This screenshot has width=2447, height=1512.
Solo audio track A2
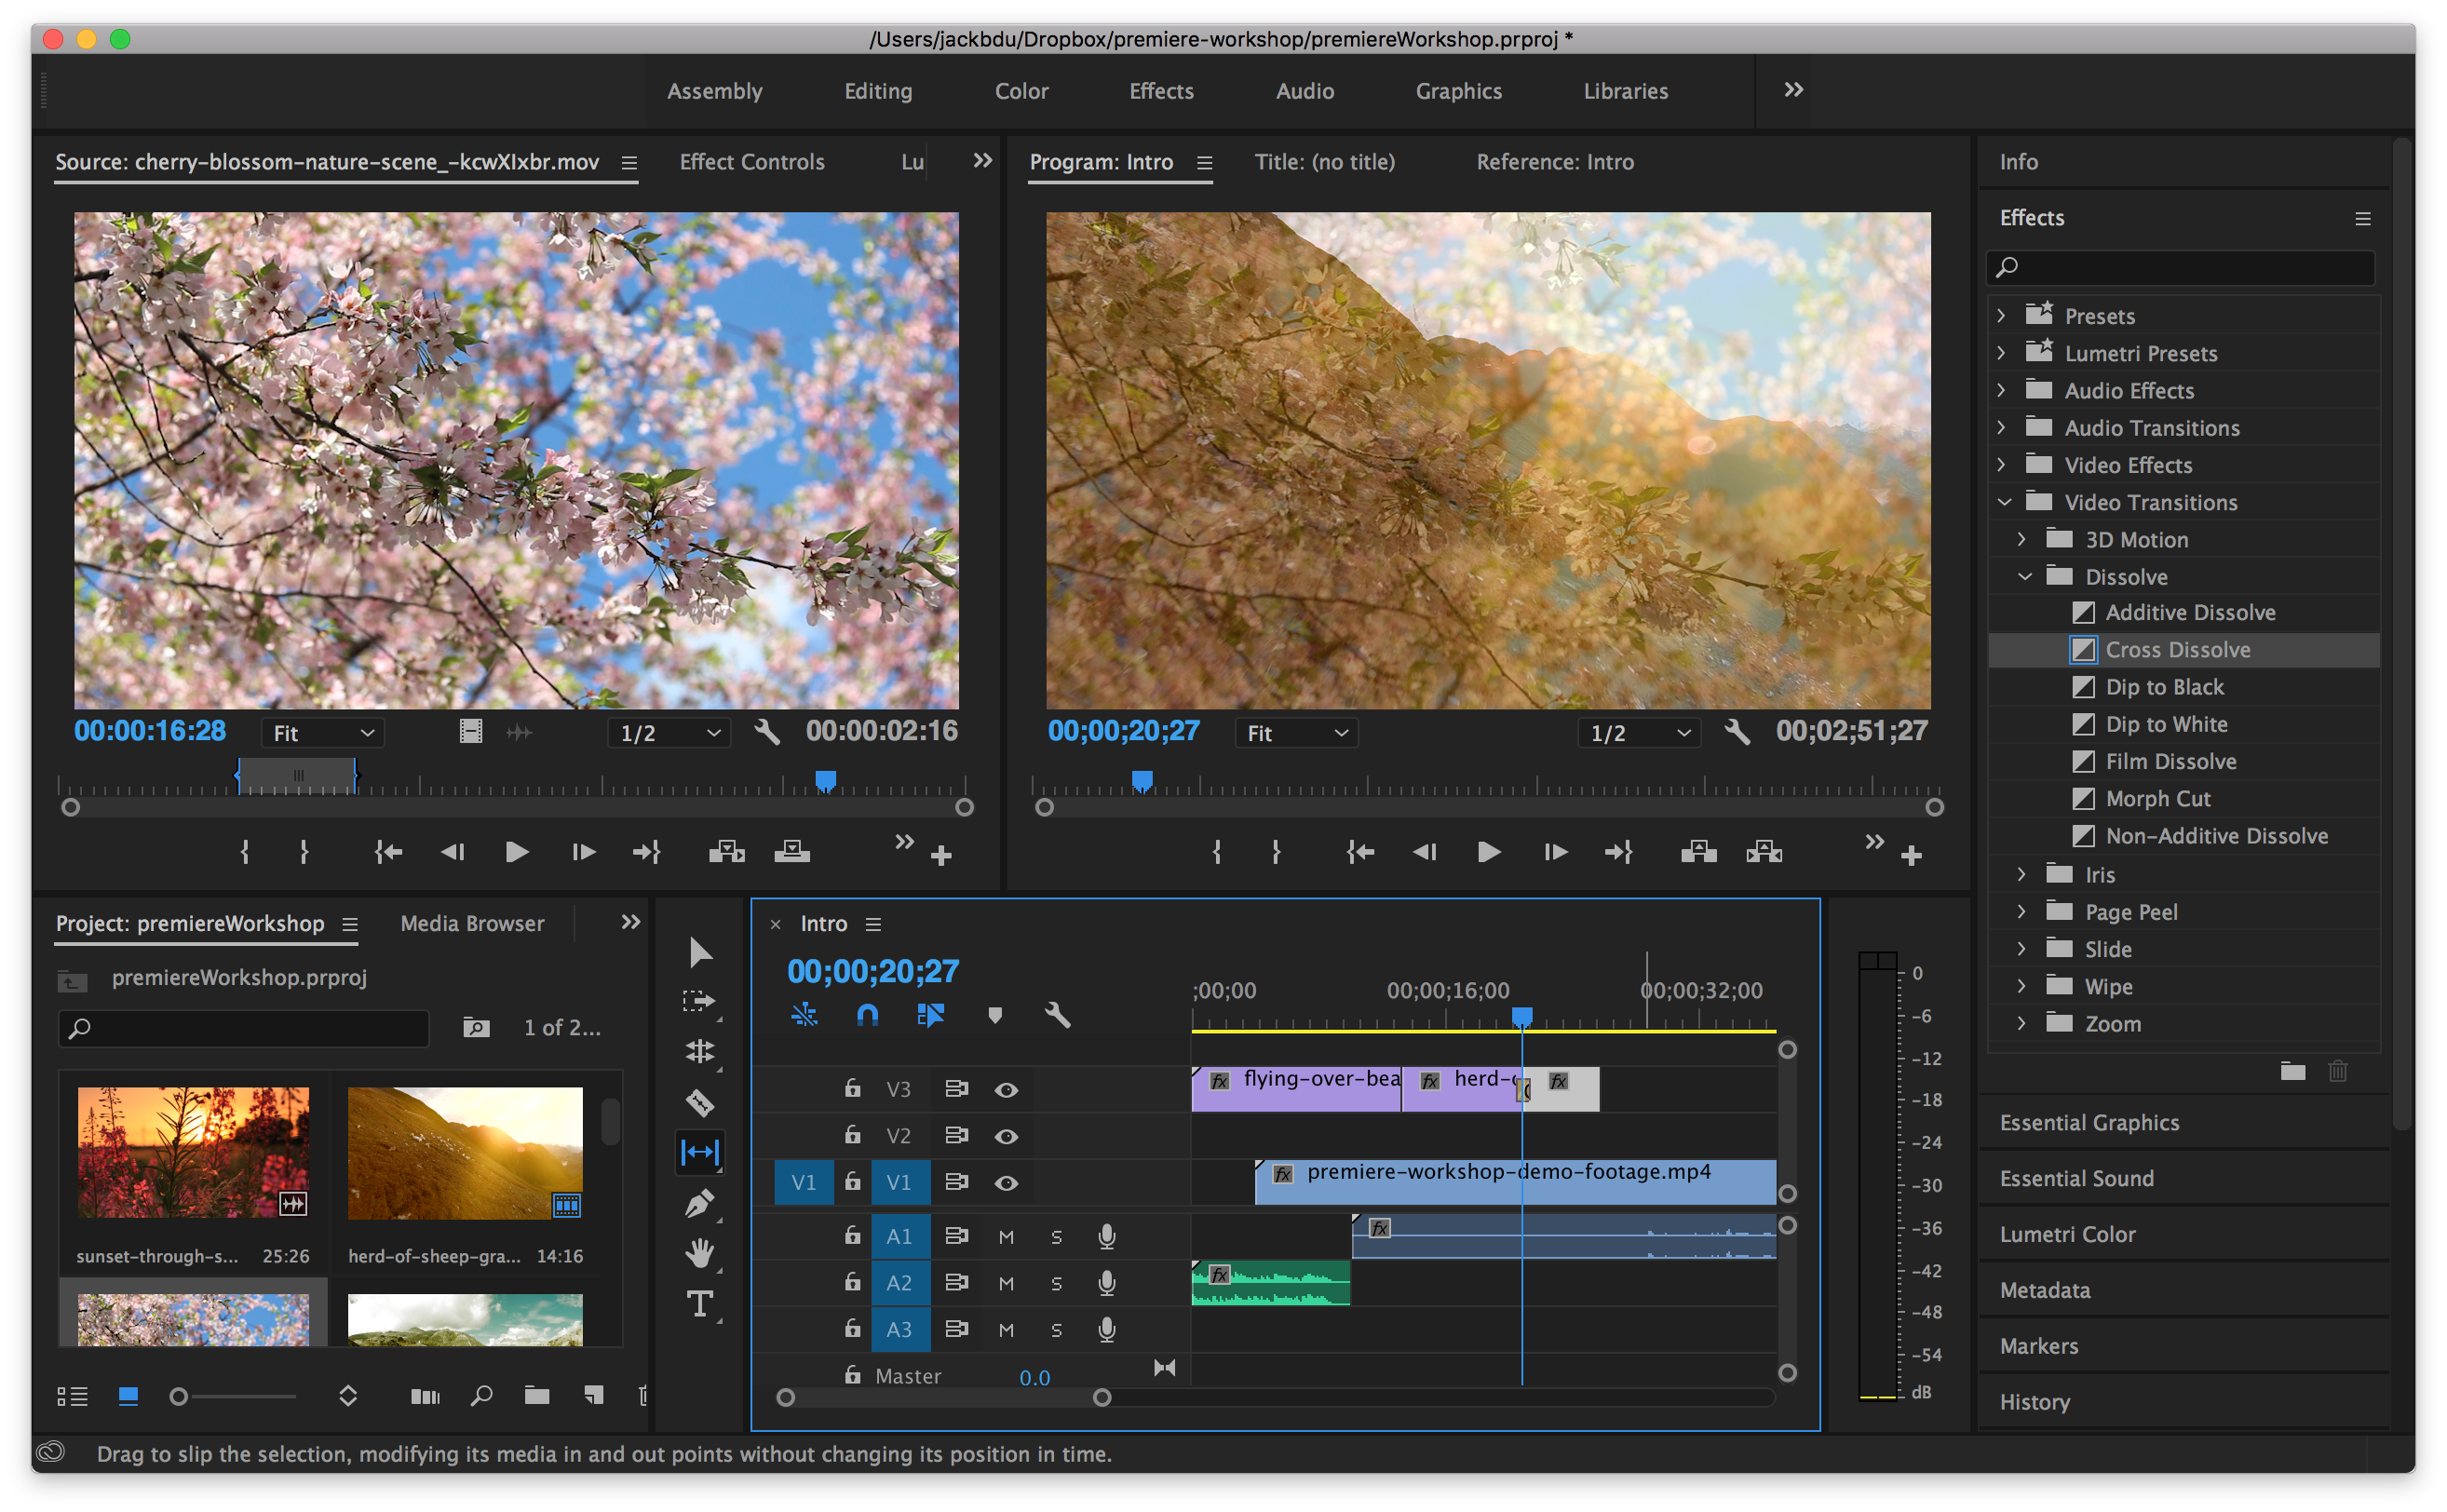pyautogui.click(x=1056, y=1283)
